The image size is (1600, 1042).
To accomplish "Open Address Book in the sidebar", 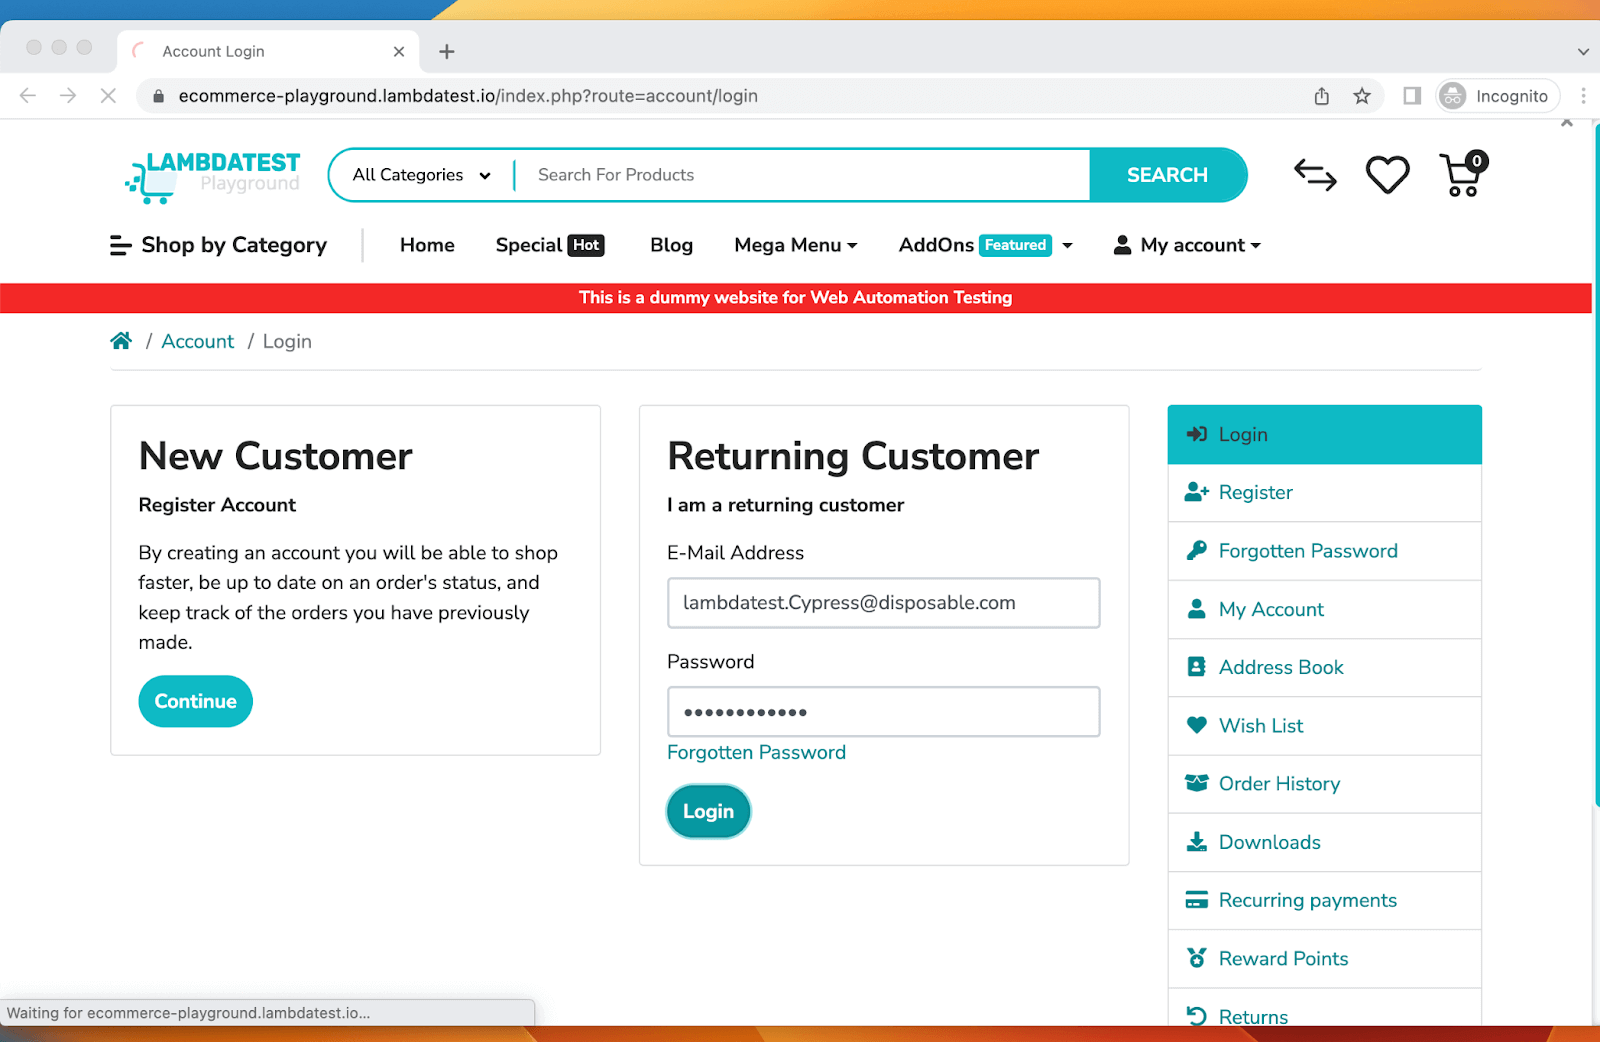I will pyautogui.click(x=1324, y=667).
